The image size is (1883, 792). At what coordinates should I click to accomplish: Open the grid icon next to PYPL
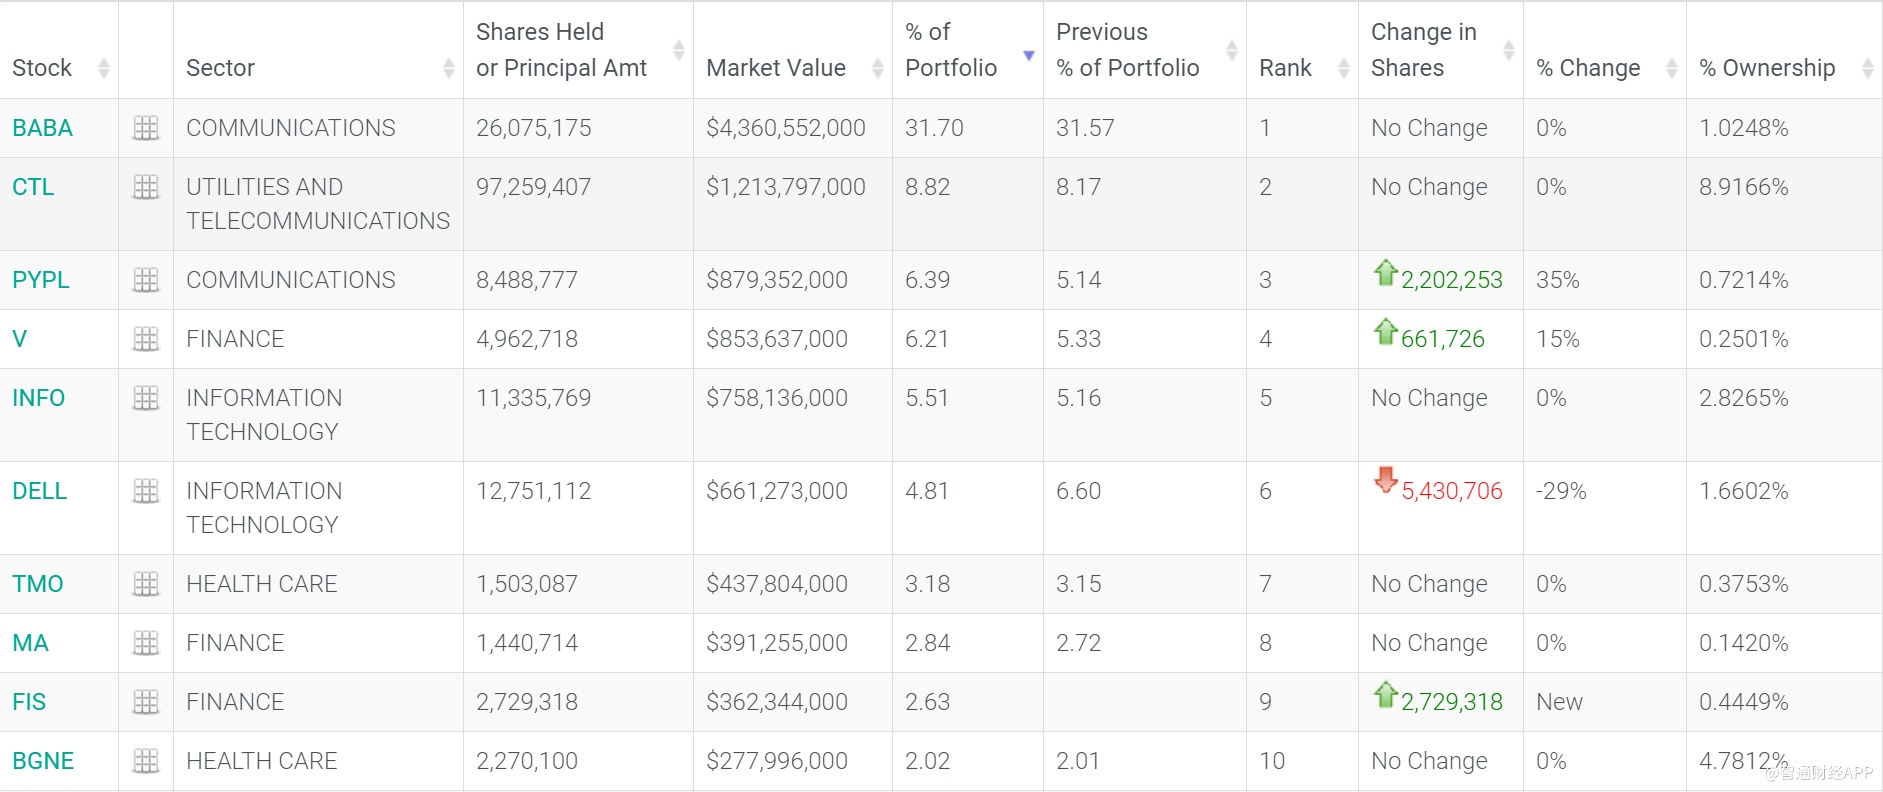[146, 280]
